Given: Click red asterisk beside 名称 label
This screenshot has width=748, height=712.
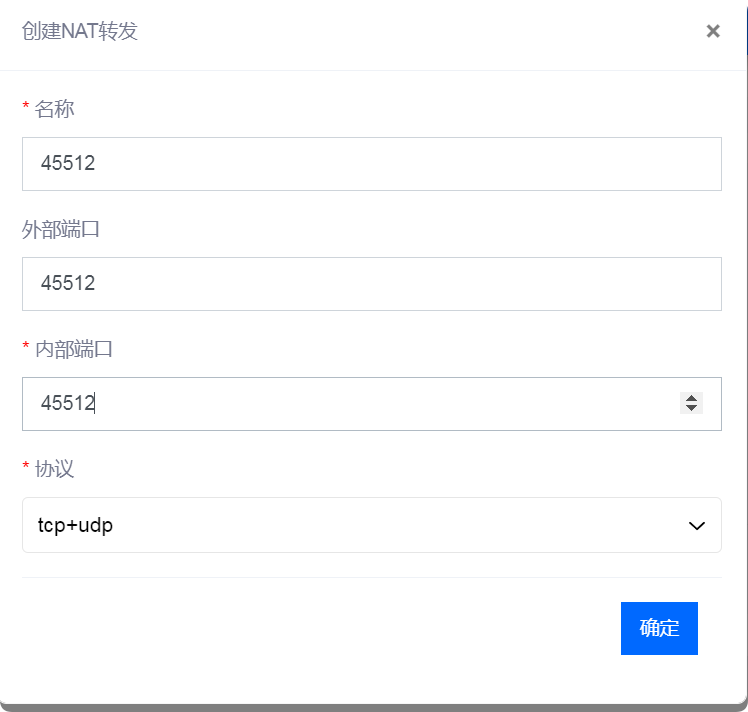Looking at the screenshot, I should point(26,106).
